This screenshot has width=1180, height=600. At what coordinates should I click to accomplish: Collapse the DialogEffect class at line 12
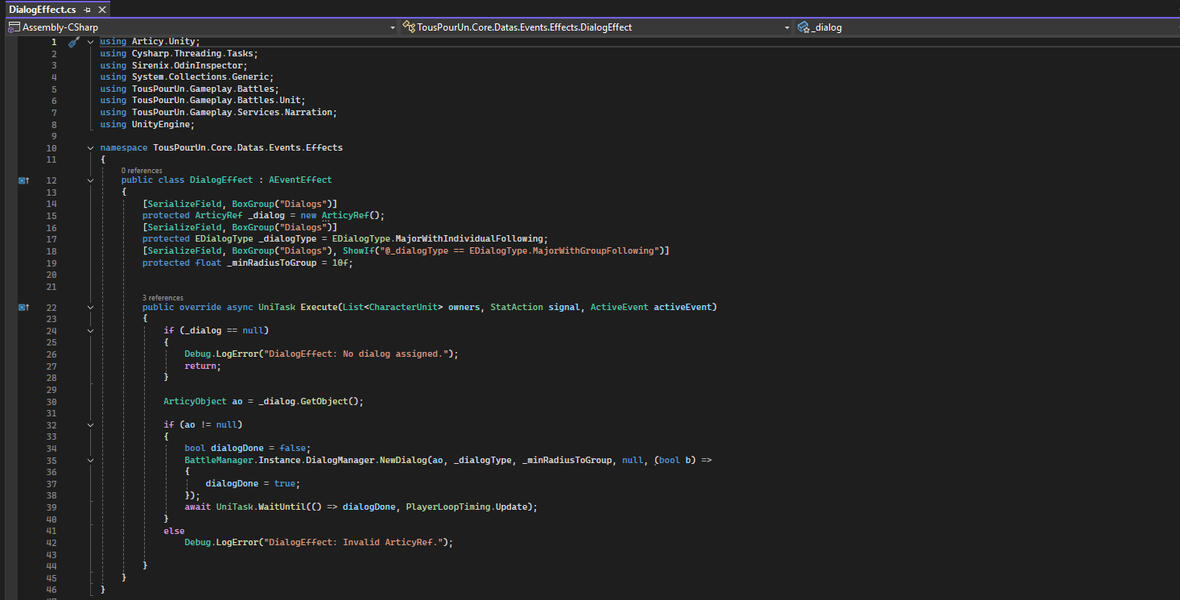[x=90, y=180]
